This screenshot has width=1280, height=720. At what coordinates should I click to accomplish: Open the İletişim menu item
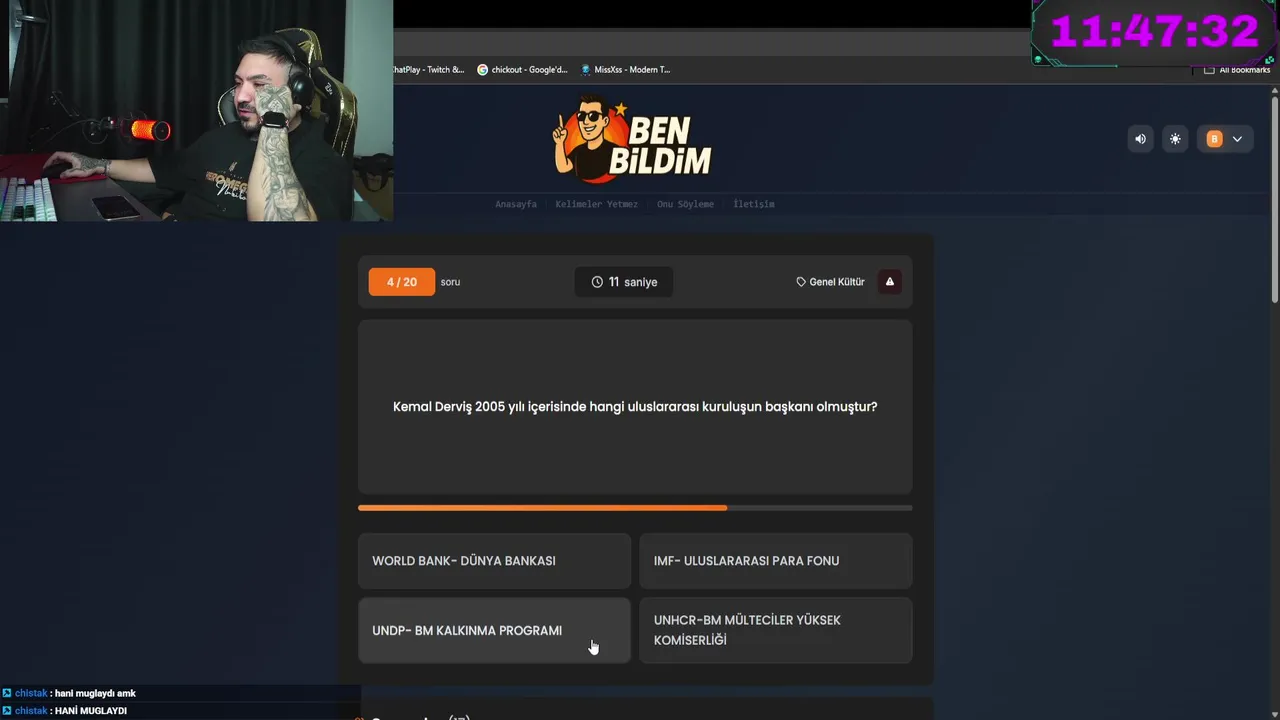click(753, 204)
